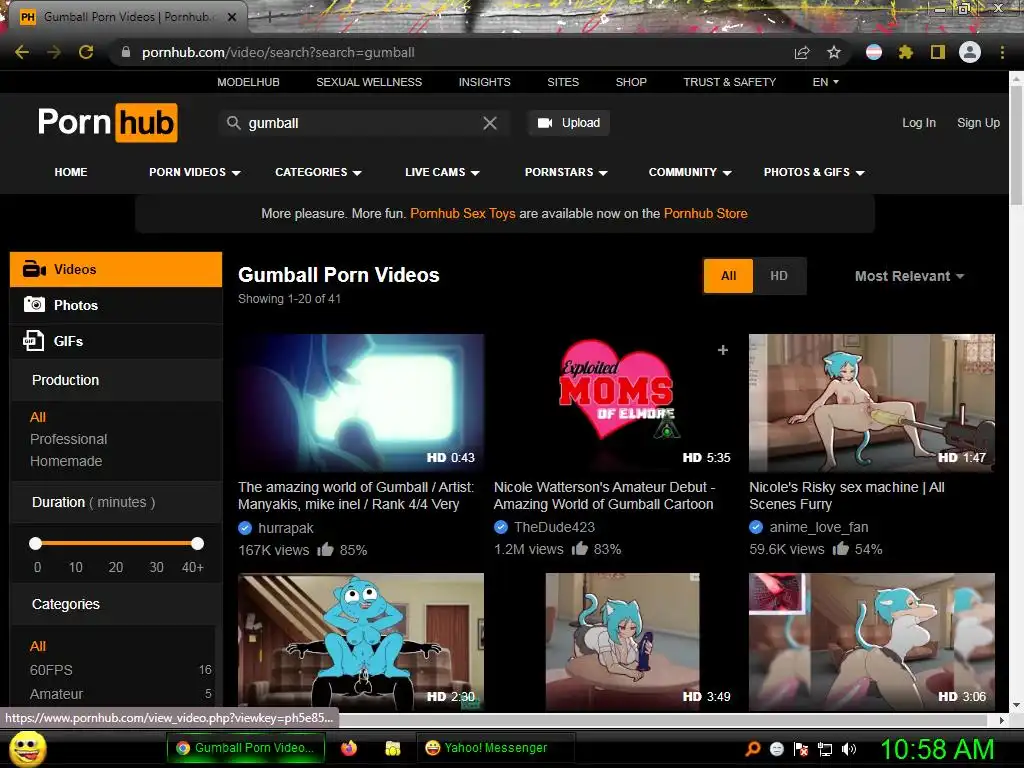Expand the COMMUNITY dropdown
The width and height of the screenshot is (1024, 768).
coord(690,172)
